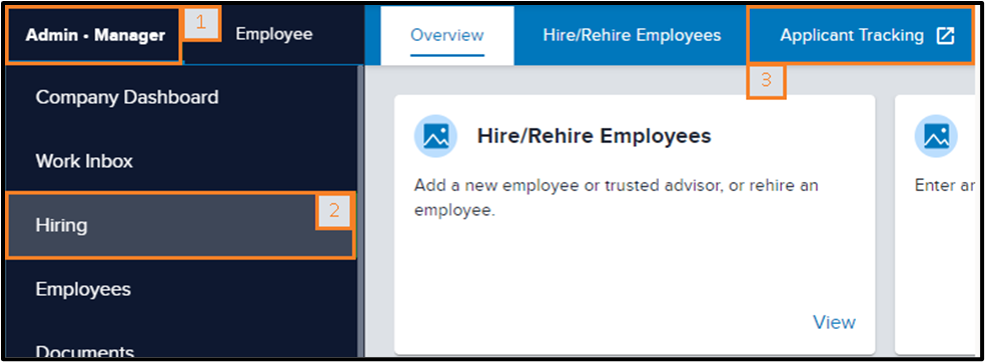Screen dimensions: 985x362
Task: Open external-link icon beside Applicant Tracking
Action: (x=945, y=36)
